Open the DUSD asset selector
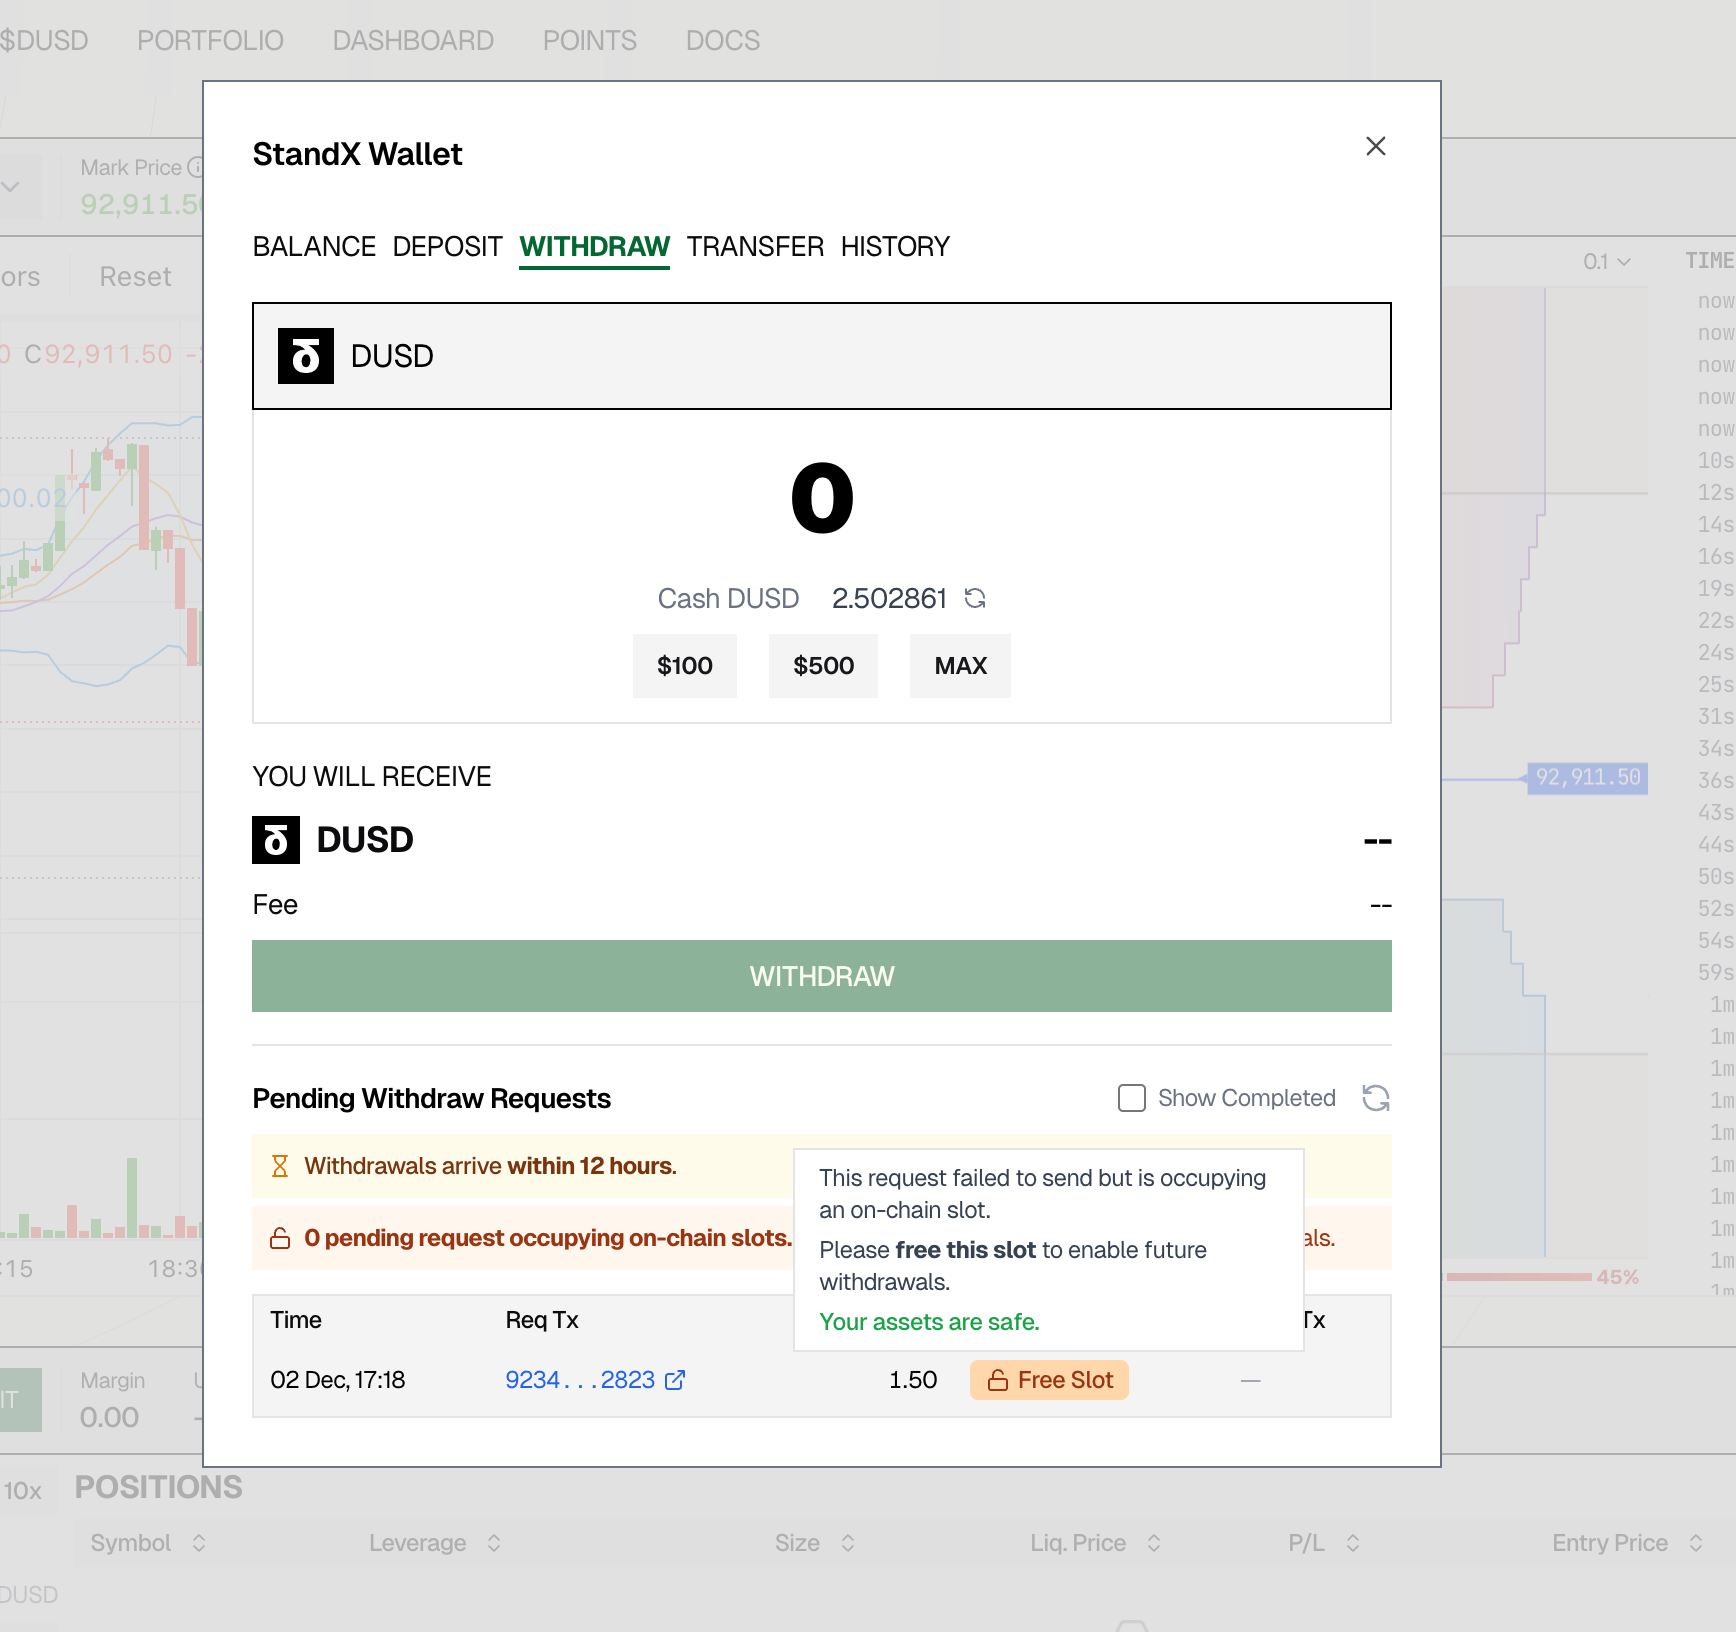The image size is (1736, 1632). coord(820,356)
